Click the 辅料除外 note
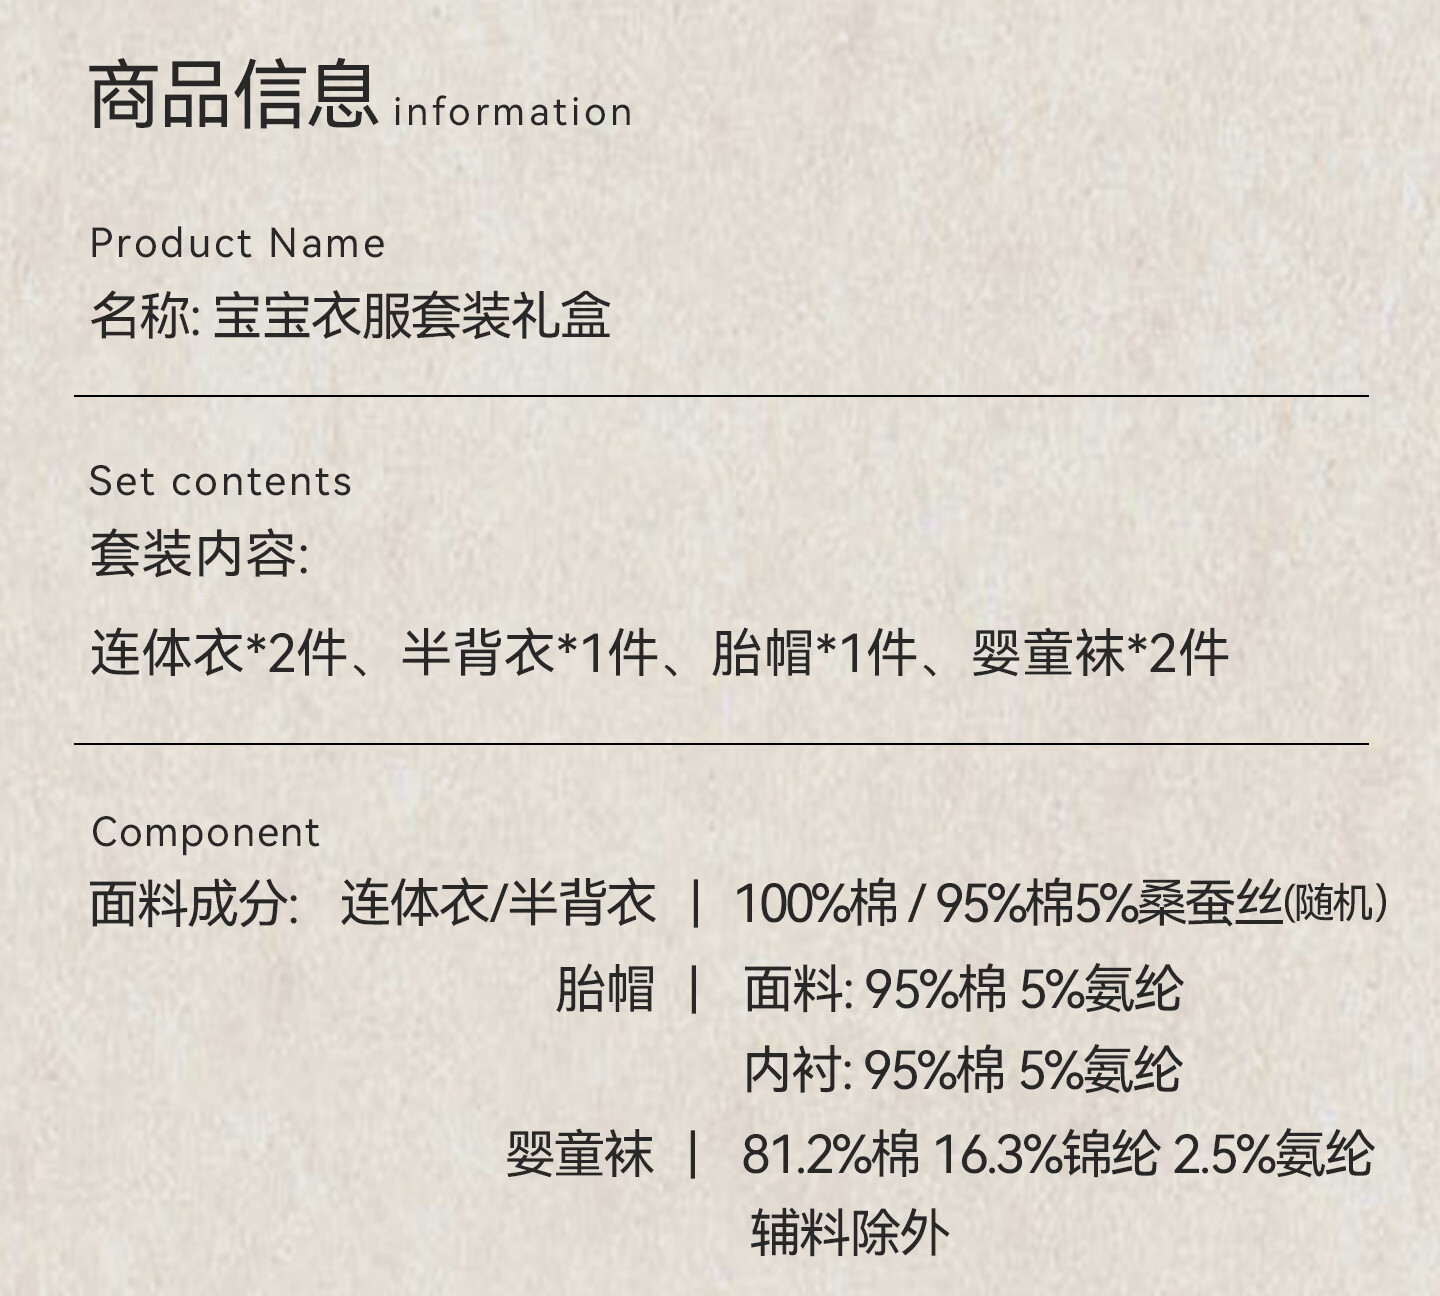The height and width of the screenshot is (1296, 1440). click(849, 1232)
